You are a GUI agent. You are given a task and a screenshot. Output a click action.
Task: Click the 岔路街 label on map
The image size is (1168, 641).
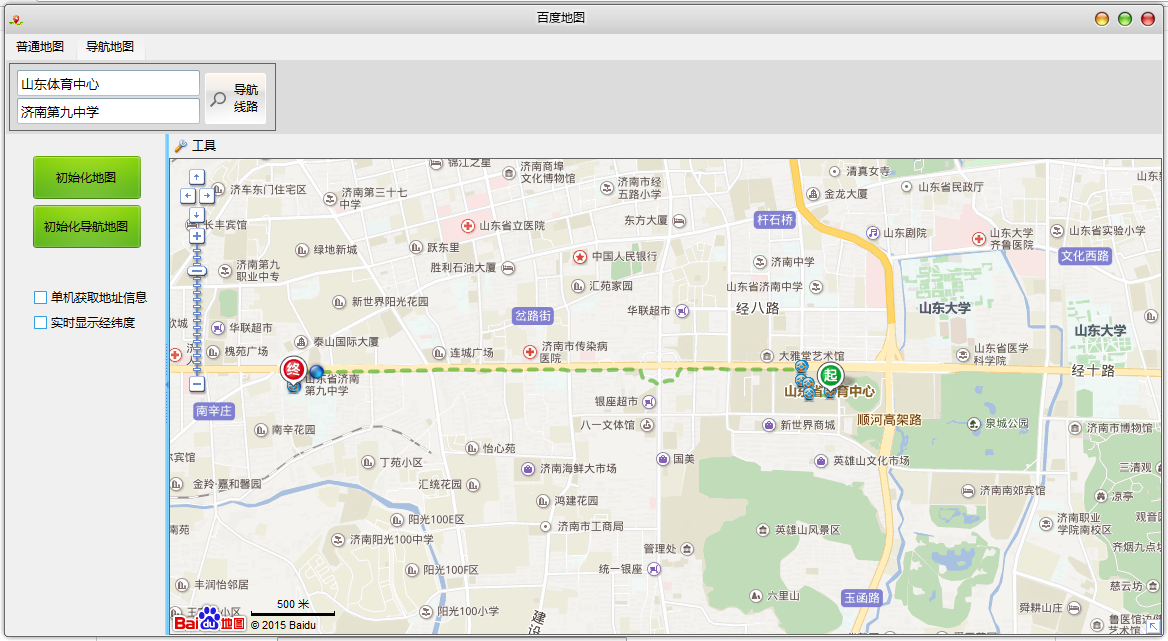[533, 316]
